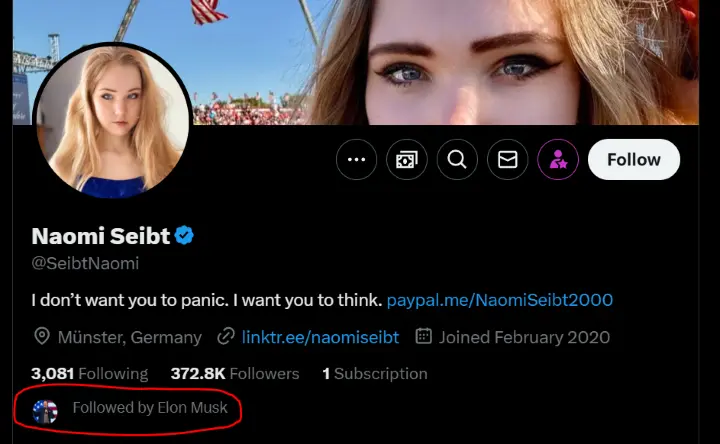Click the purple subscribe person-star icon
Viewport: 720px width, 444px height.
pyautogui.click(x=558, y=159)
